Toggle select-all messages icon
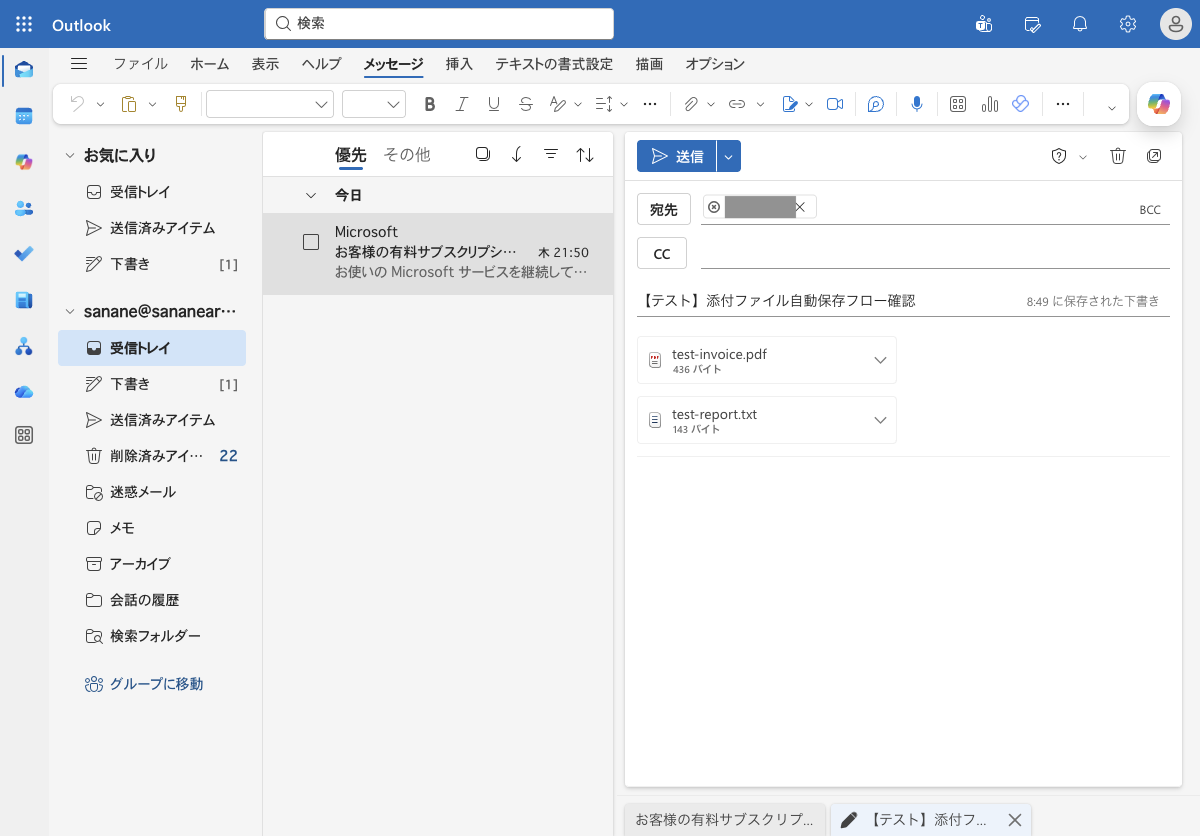The width and height of the screenshot is (1200, 836). tap(483, 154)
